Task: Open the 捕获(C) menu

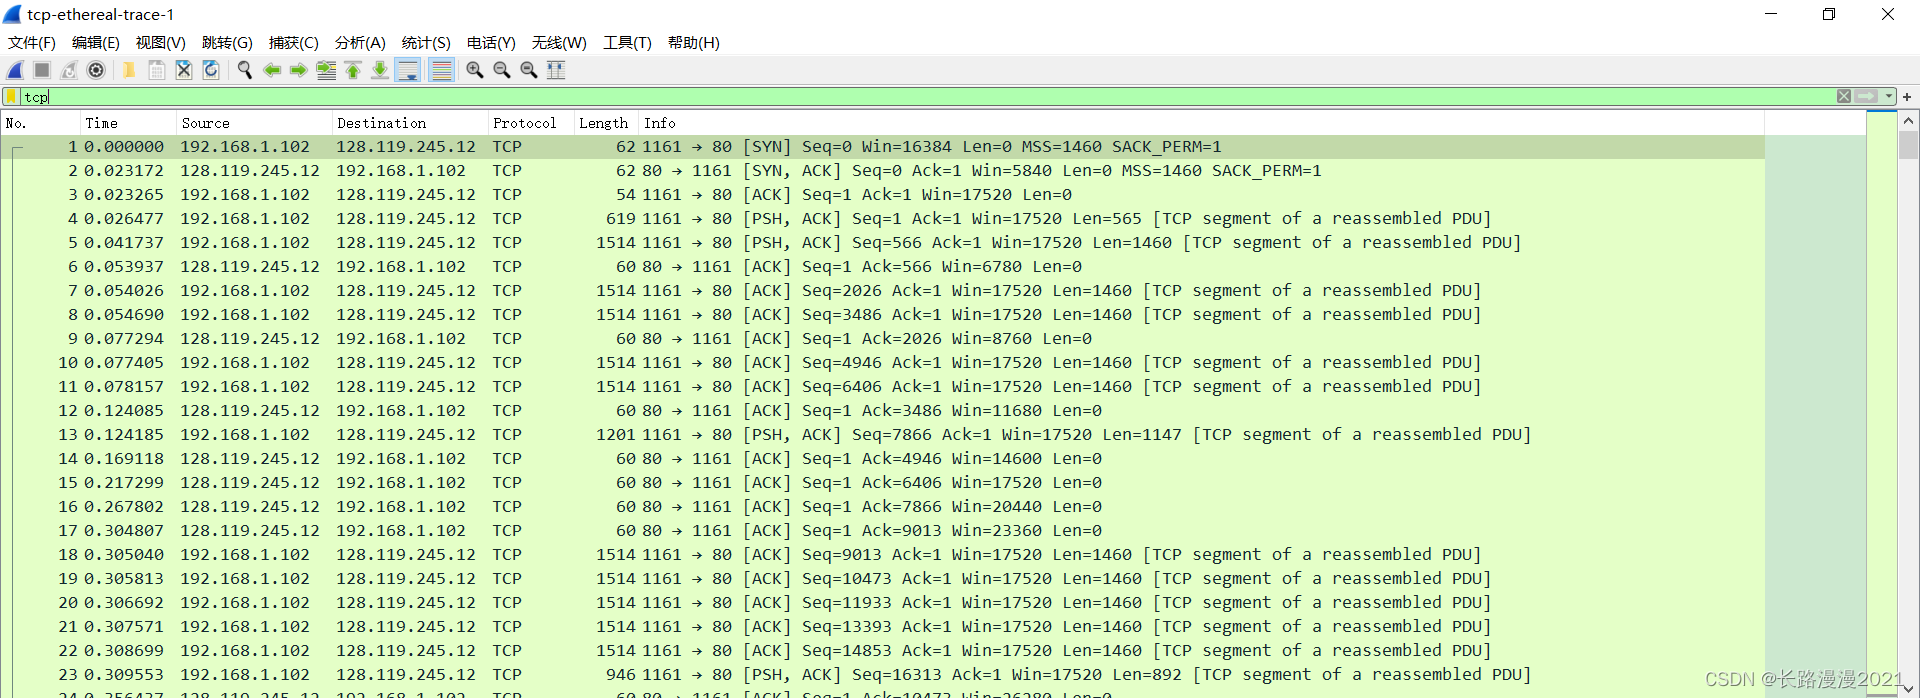Action: coord(294,43)
